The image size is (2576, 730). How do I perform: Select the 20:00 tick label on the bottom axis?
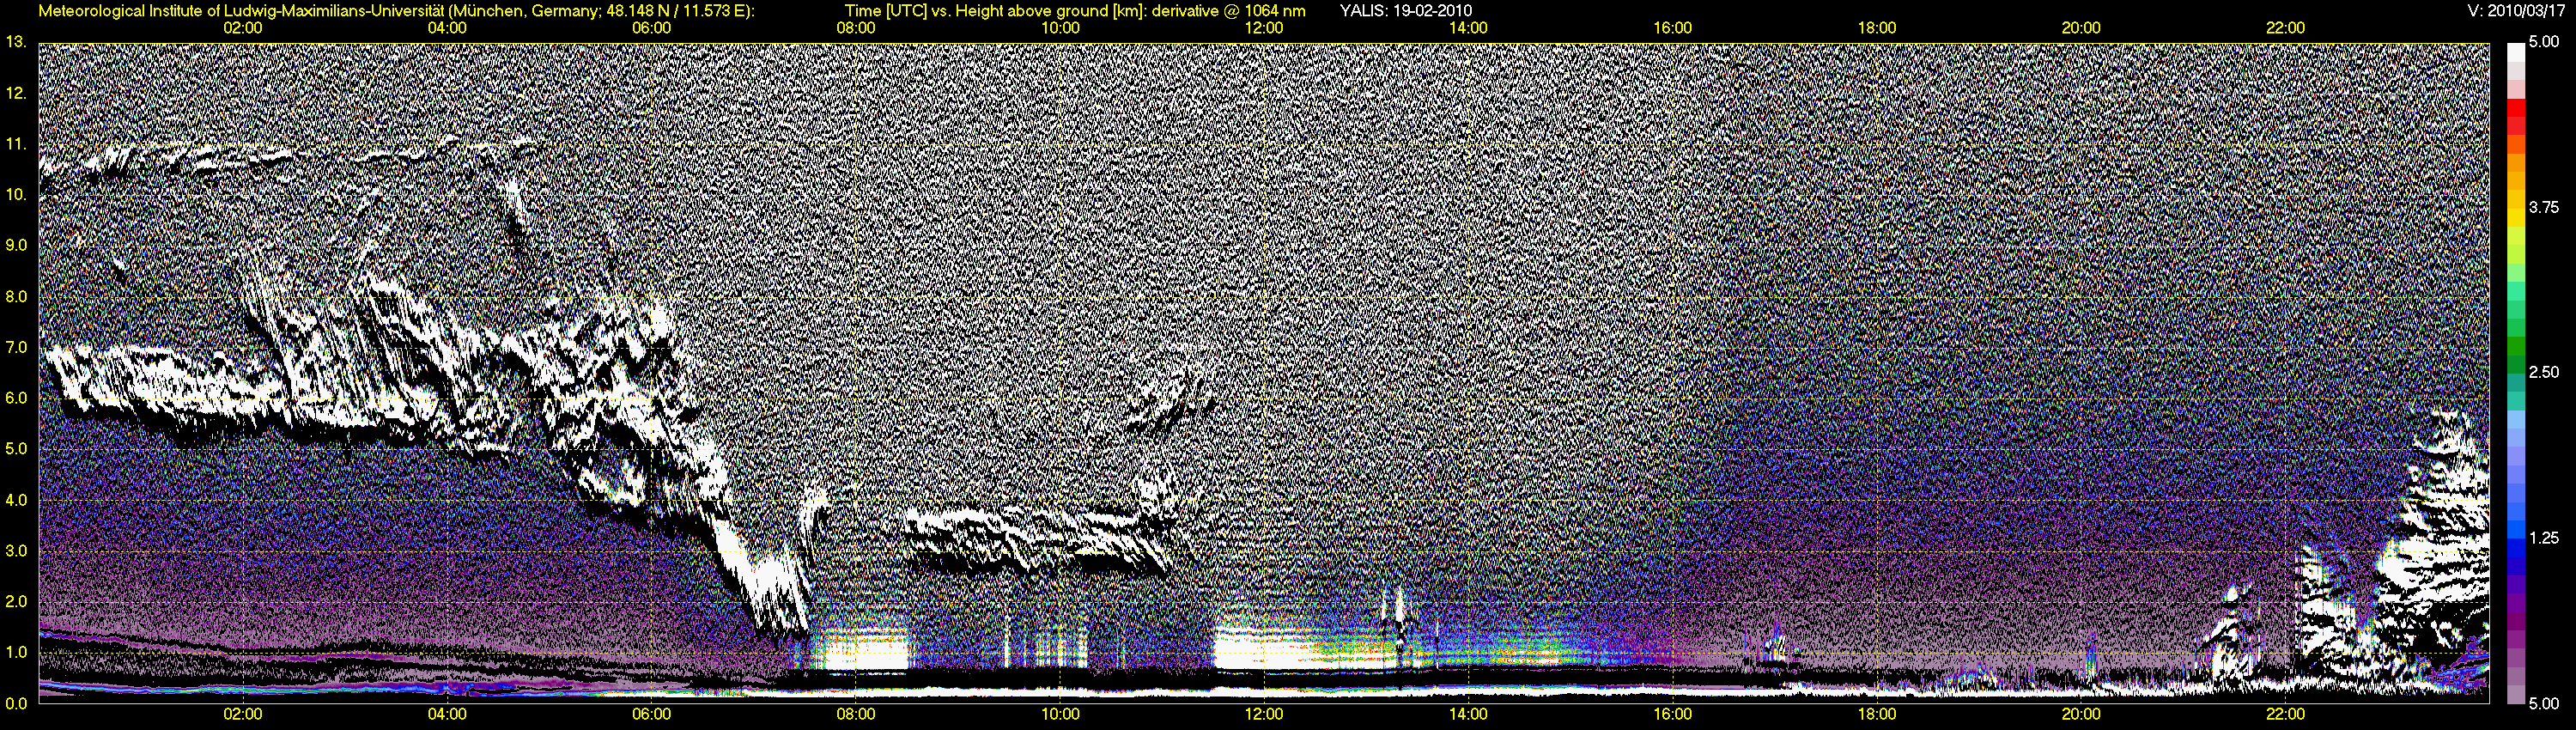(x=2081, y=714)
